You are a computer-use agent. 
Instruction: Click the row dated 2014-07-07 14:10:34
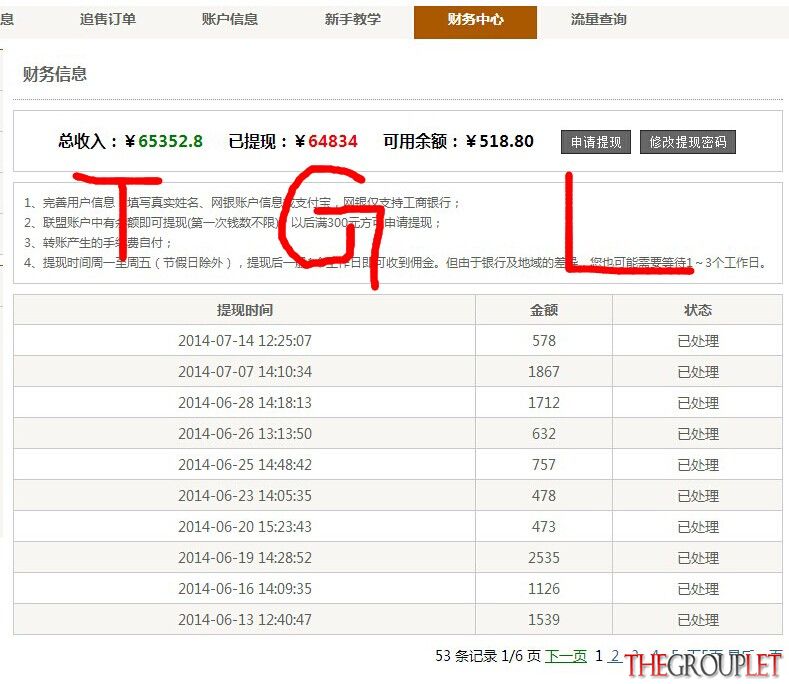coord(398,372)
